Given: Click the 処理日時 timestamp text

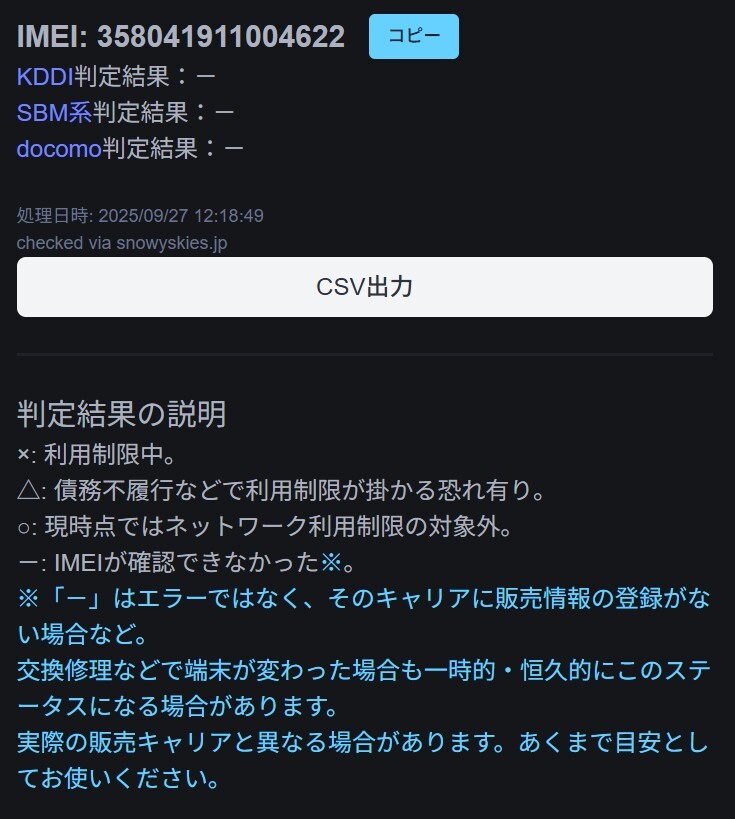Looking at the screenshot, I should point(140,216).
